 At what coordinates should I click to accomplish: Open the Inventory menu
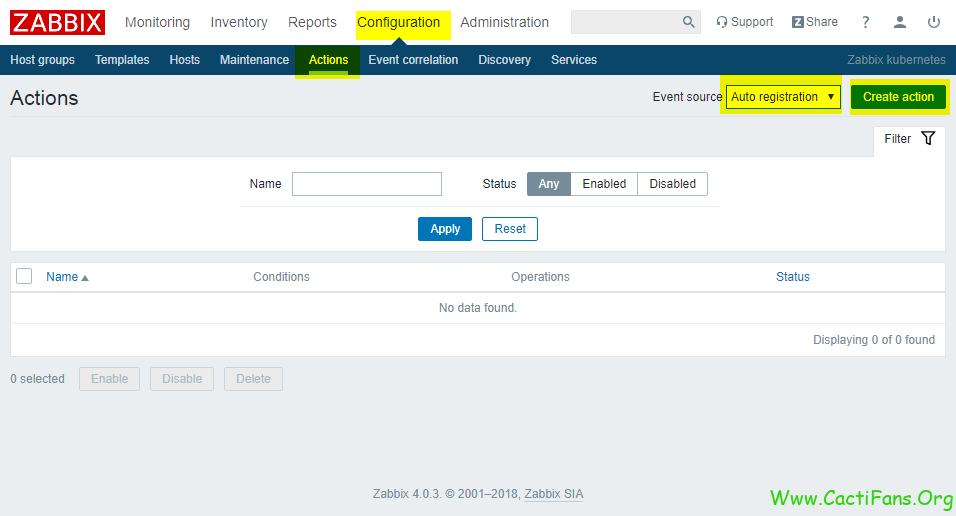coord(239,23)
